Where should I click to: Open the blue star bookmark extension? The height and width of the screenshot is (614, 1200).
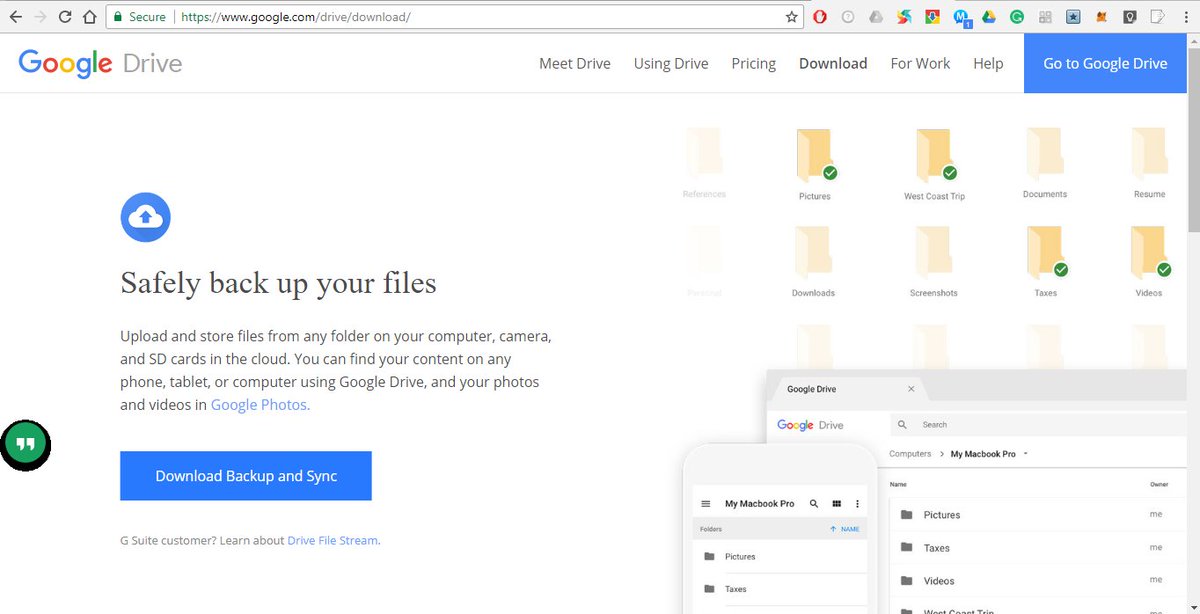[x=1073, y=17]
